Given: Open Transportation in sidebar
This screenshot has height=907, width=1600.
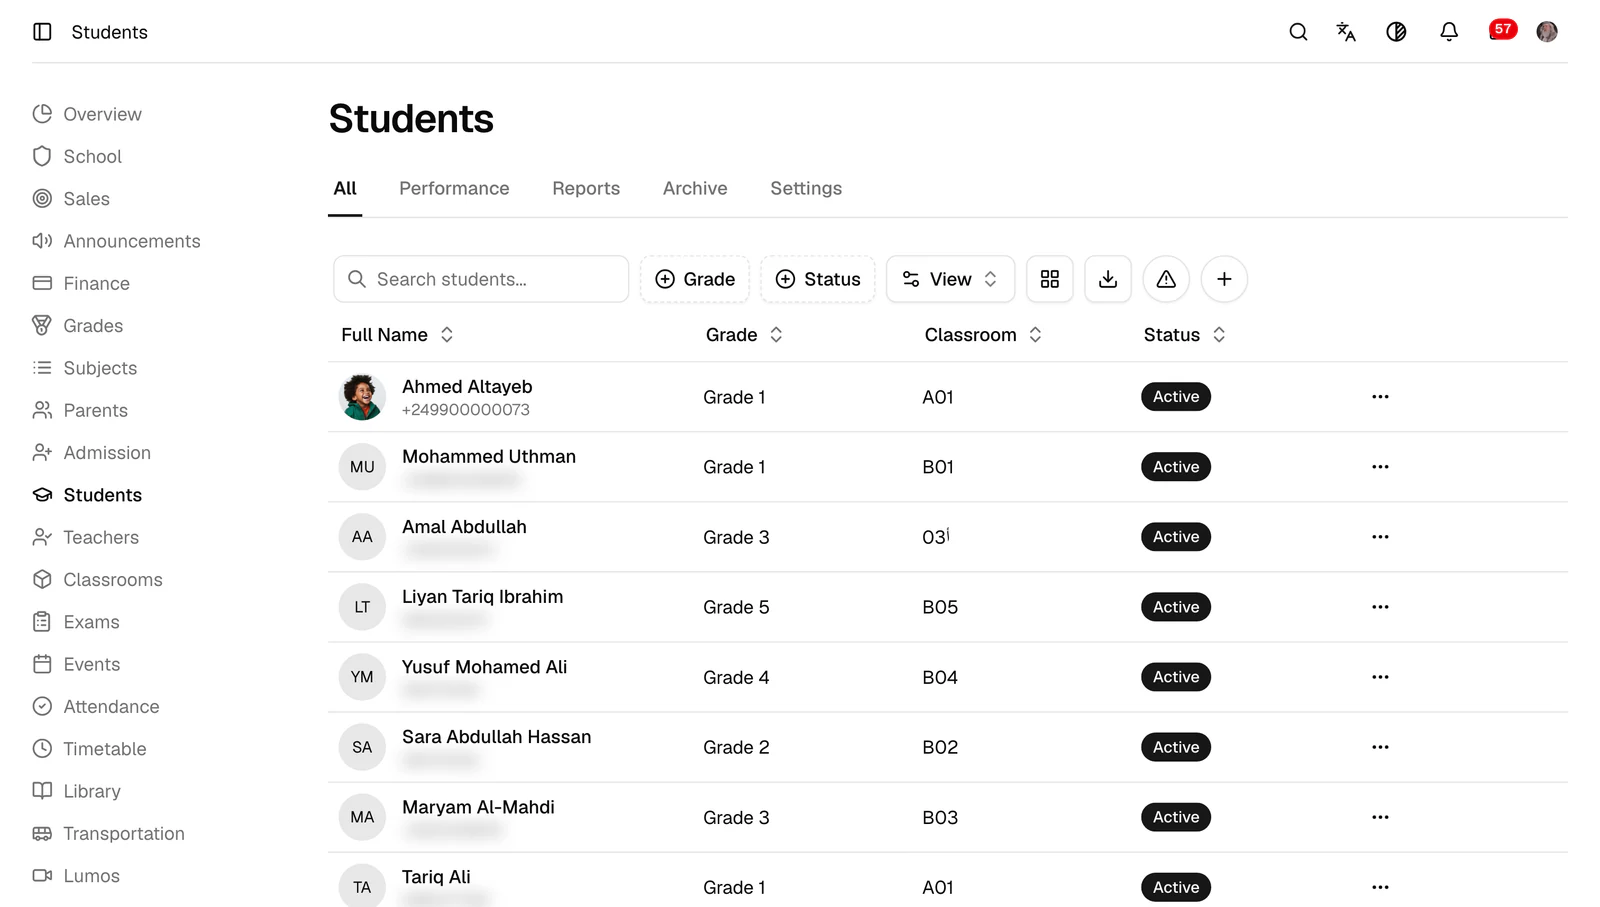Looking at the screenshot, I should pos(108,834).
